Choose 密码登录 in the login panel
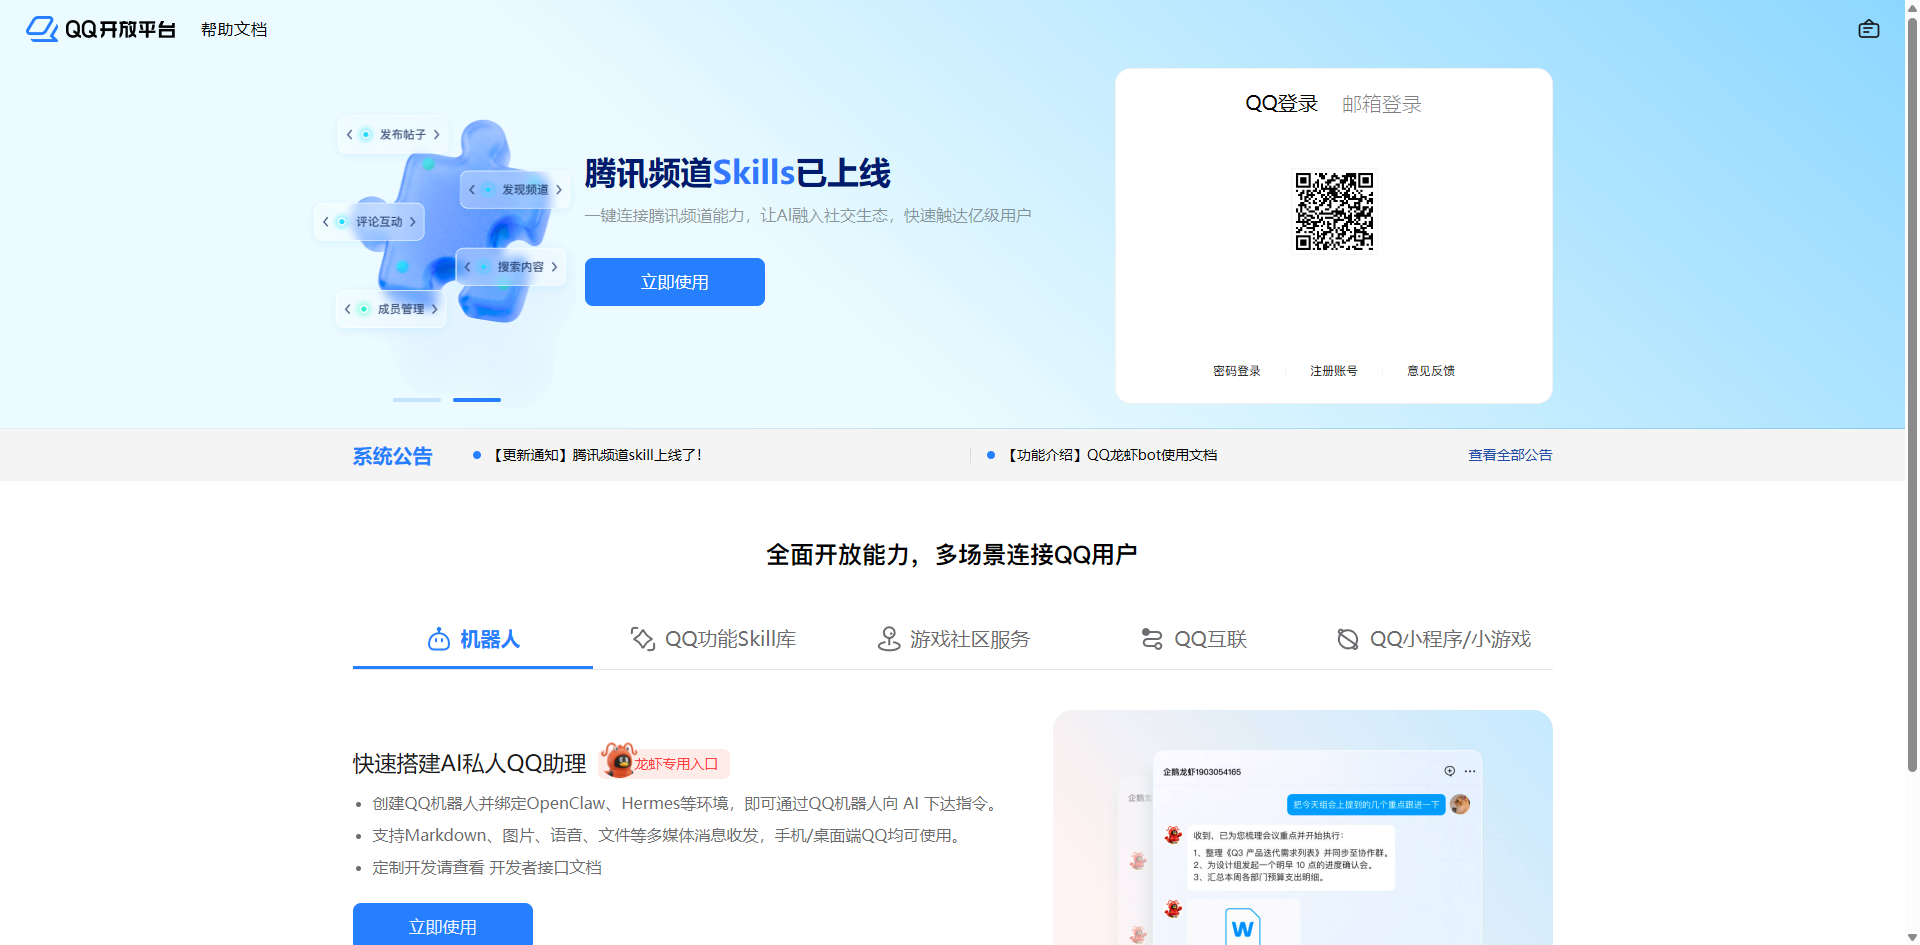 pos(1237,371)
